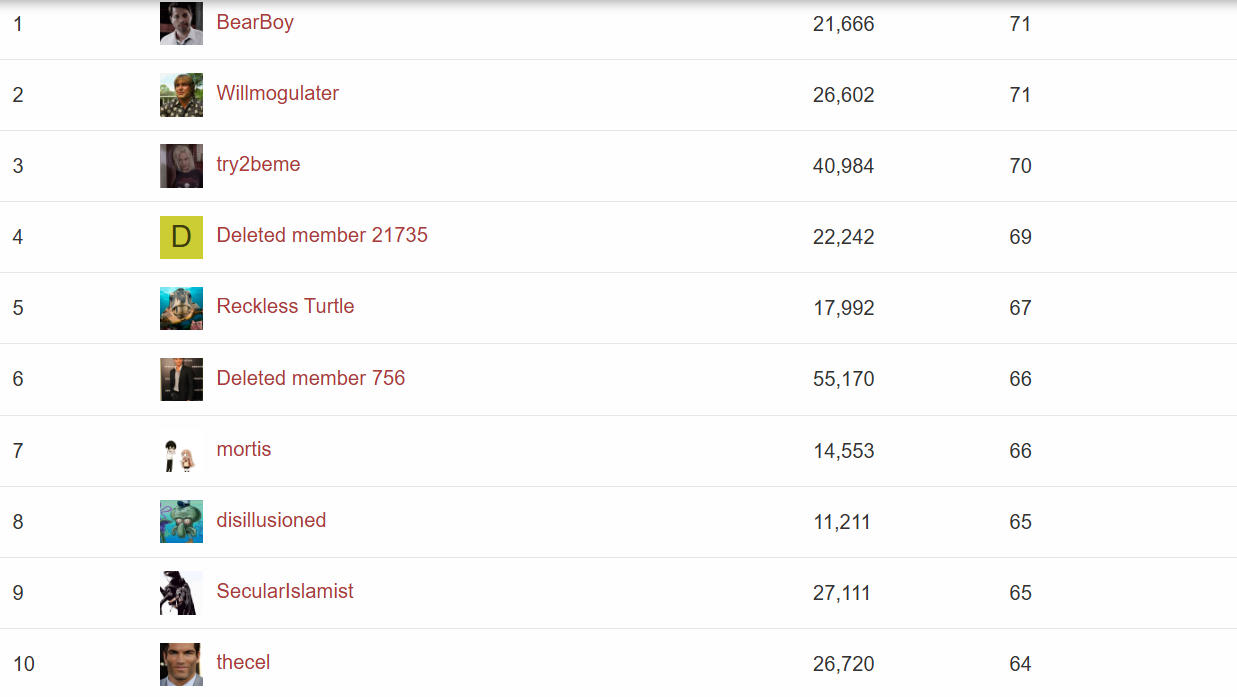This screenshot has width=1237, height=697.
Task: Click SecularIslamist's avatar image
Action: (x=181, y=593)
